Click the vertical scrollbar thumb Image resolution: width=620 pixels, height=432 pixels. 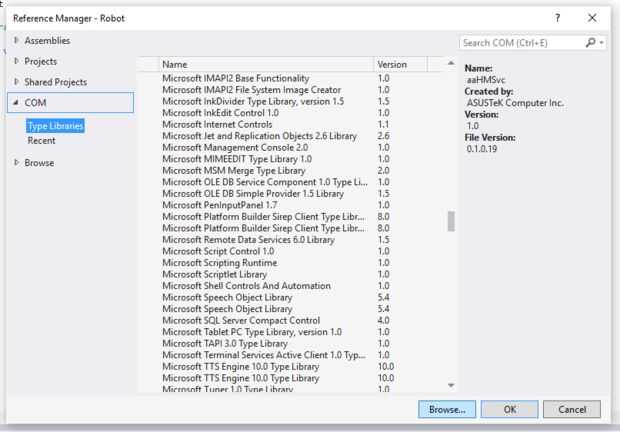(x=451, y=221)
